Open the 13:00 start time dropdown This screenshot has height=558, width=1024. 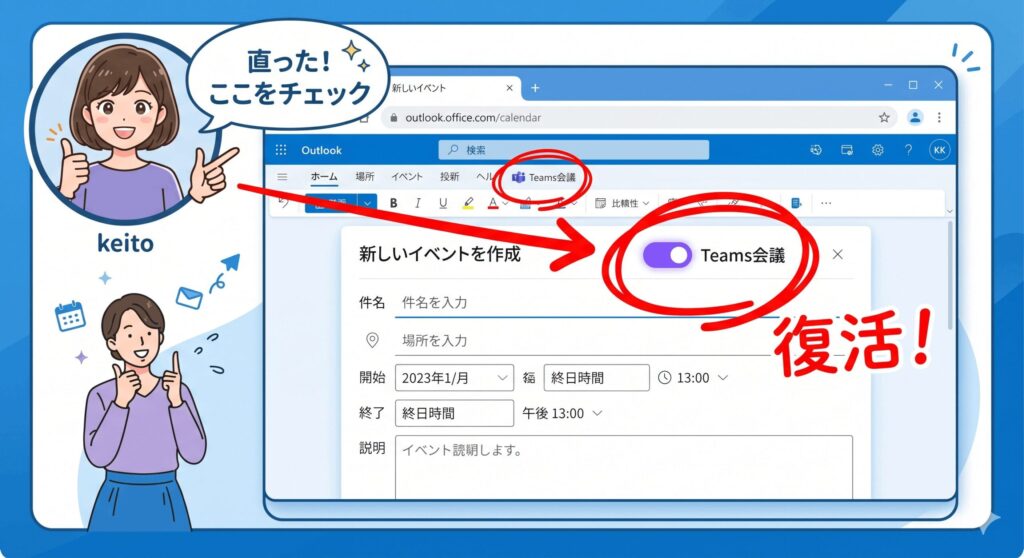[693, 378]
